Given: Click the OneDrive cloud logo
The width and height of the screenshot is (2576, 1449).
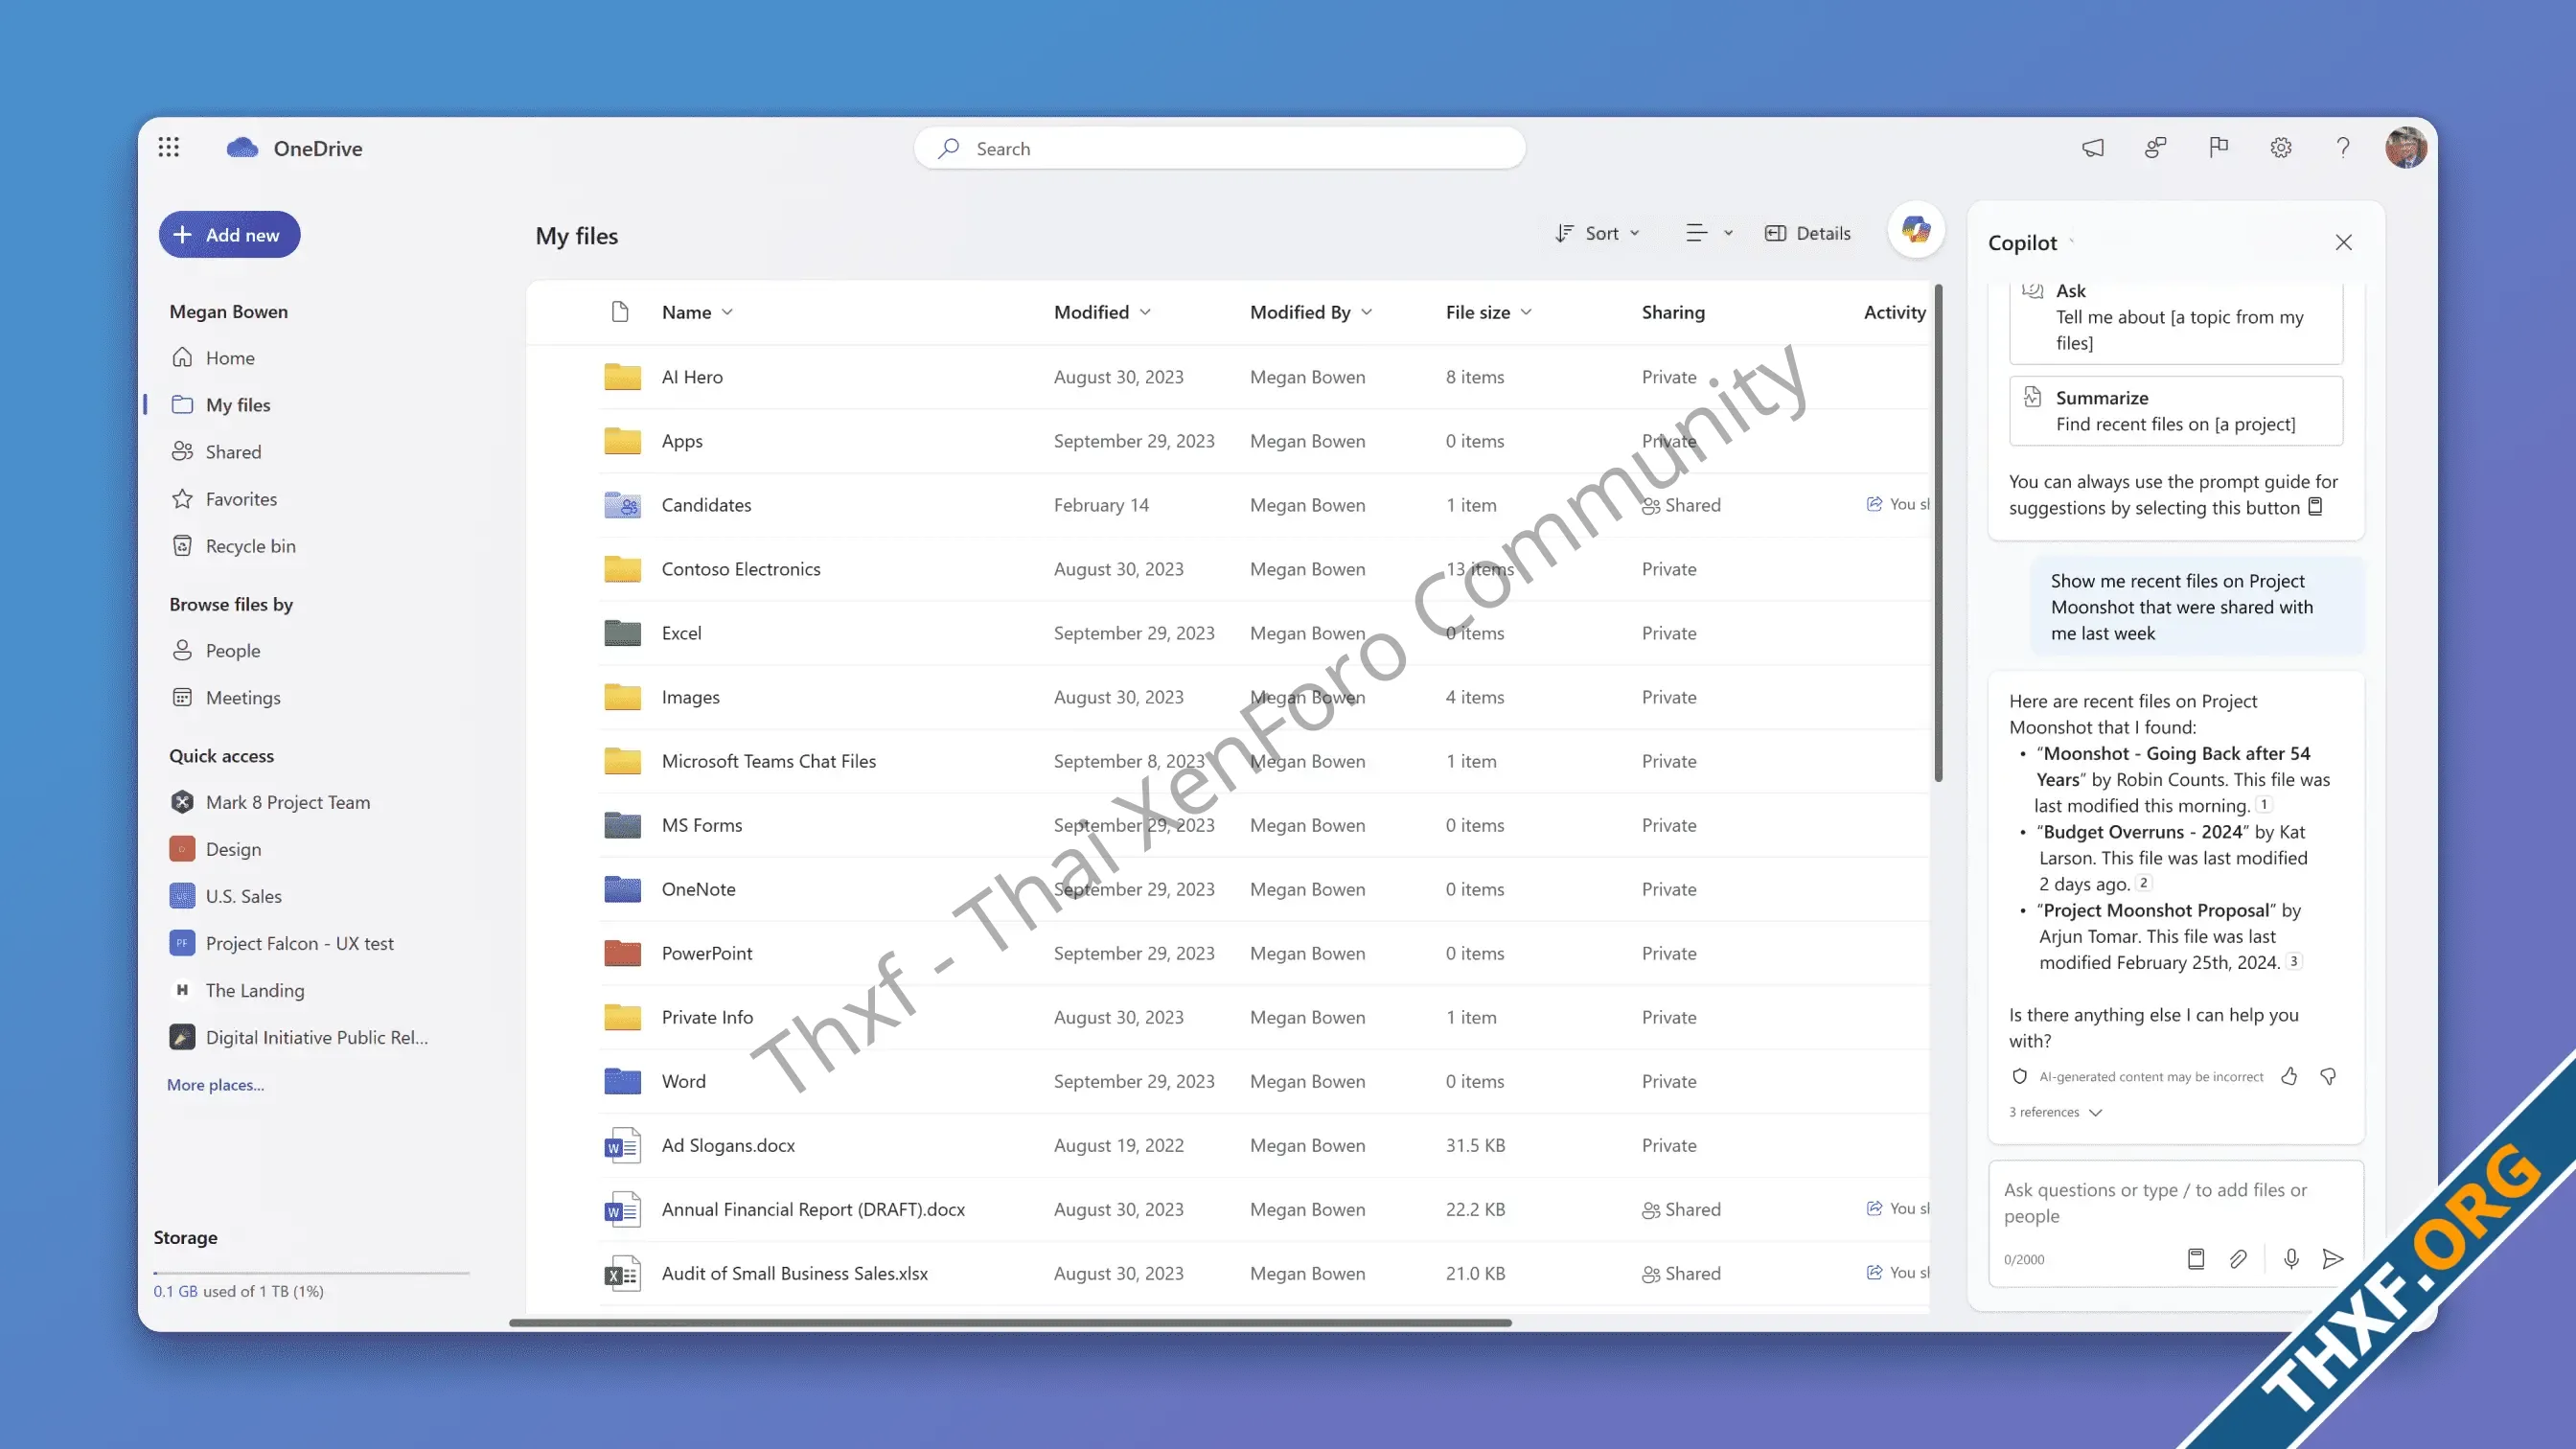Looking at the screenshot, I should click(242, 148).
